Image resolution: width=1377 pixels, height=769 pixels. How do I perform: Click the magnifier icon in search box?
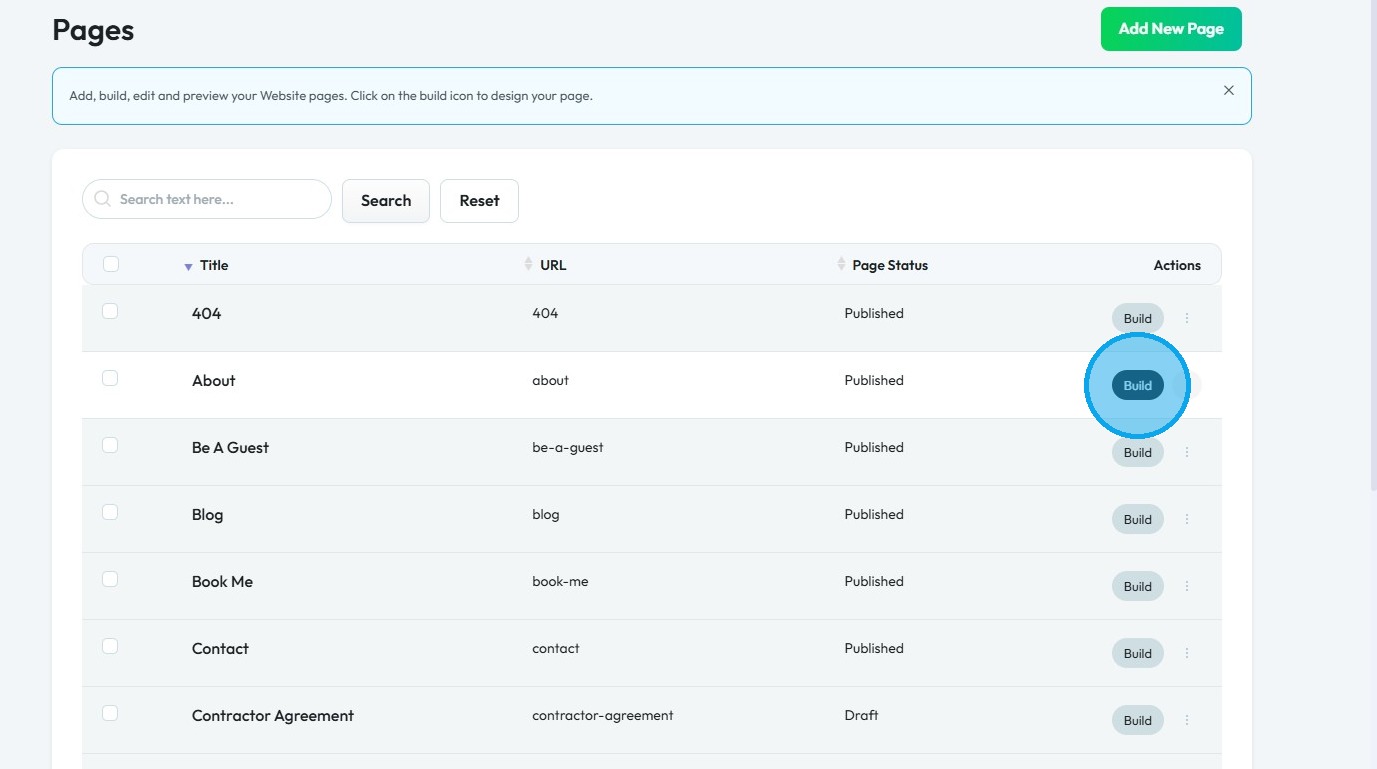click(102, 199)
